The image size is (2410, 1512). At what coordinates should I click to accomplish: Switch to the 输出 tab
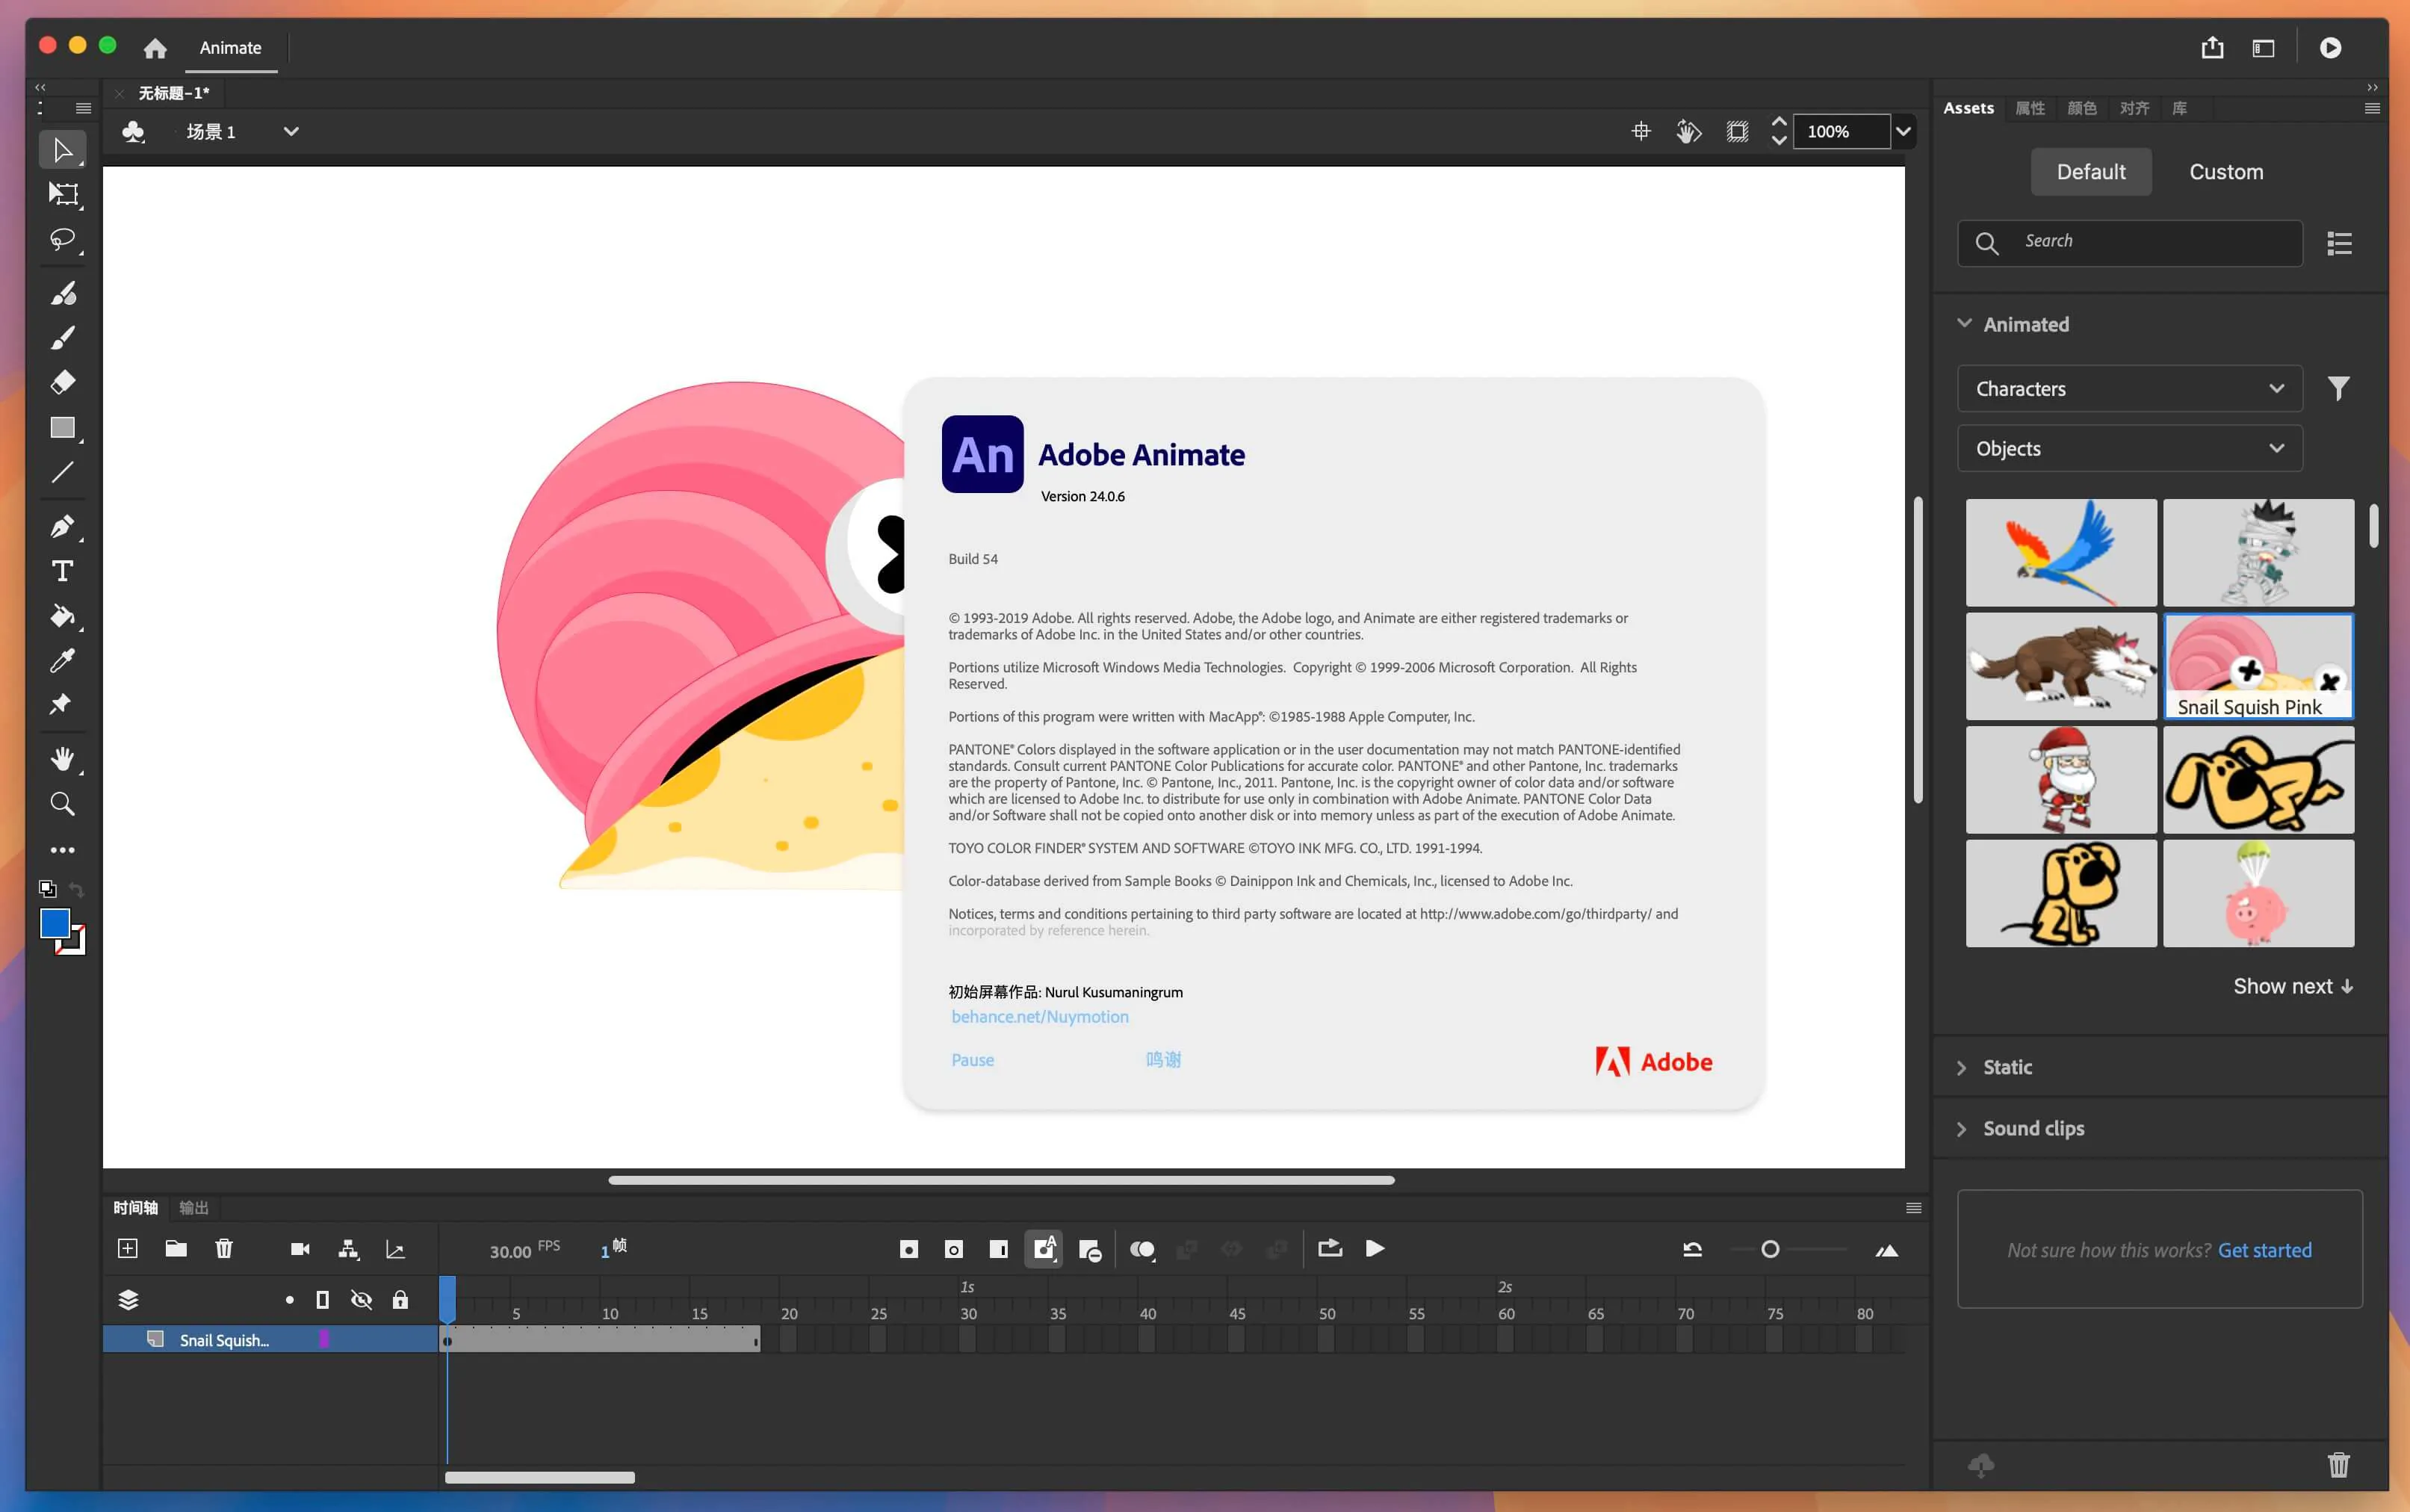pyautogui.click(x=193, y=1208)
